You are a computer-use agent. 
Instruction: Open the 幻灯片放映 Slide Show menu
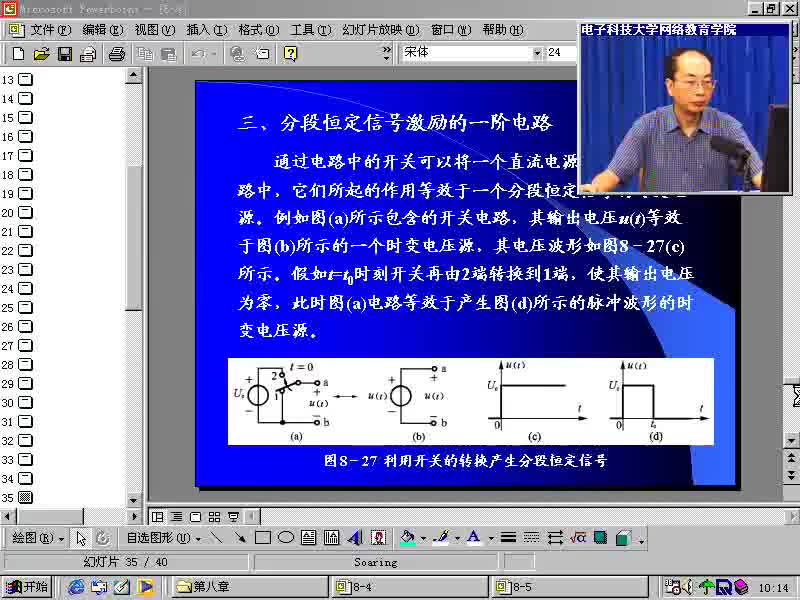click(381, 30)
